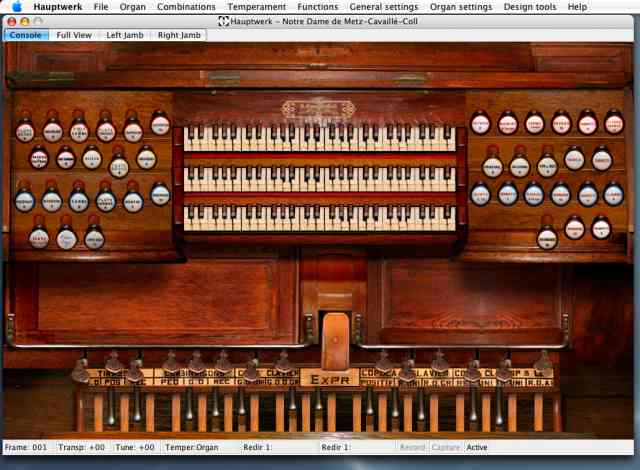Open the Hauptwerk application menu

[x=58, y=7]
